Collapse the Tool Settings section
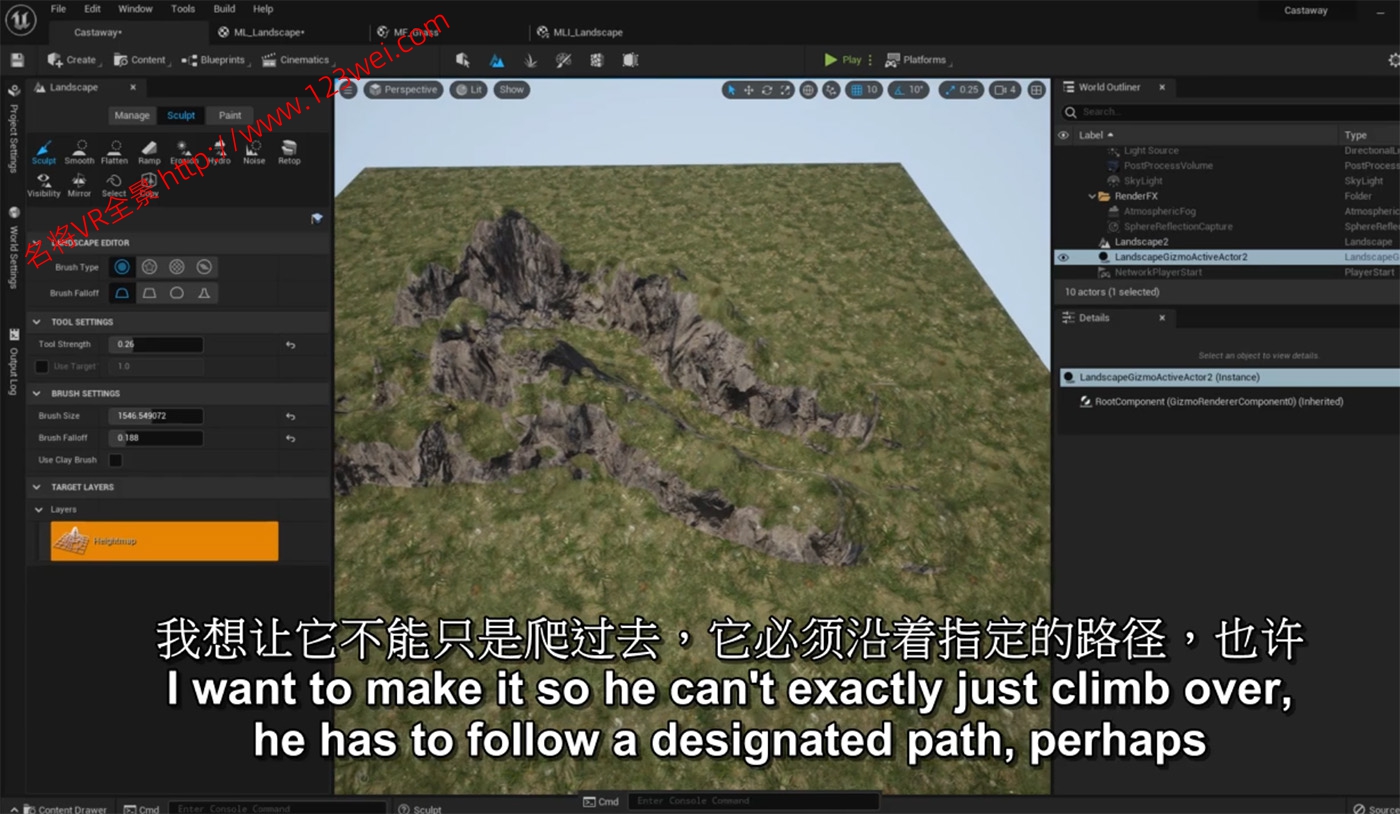The image size is (1400, 814). coord(37,322)
